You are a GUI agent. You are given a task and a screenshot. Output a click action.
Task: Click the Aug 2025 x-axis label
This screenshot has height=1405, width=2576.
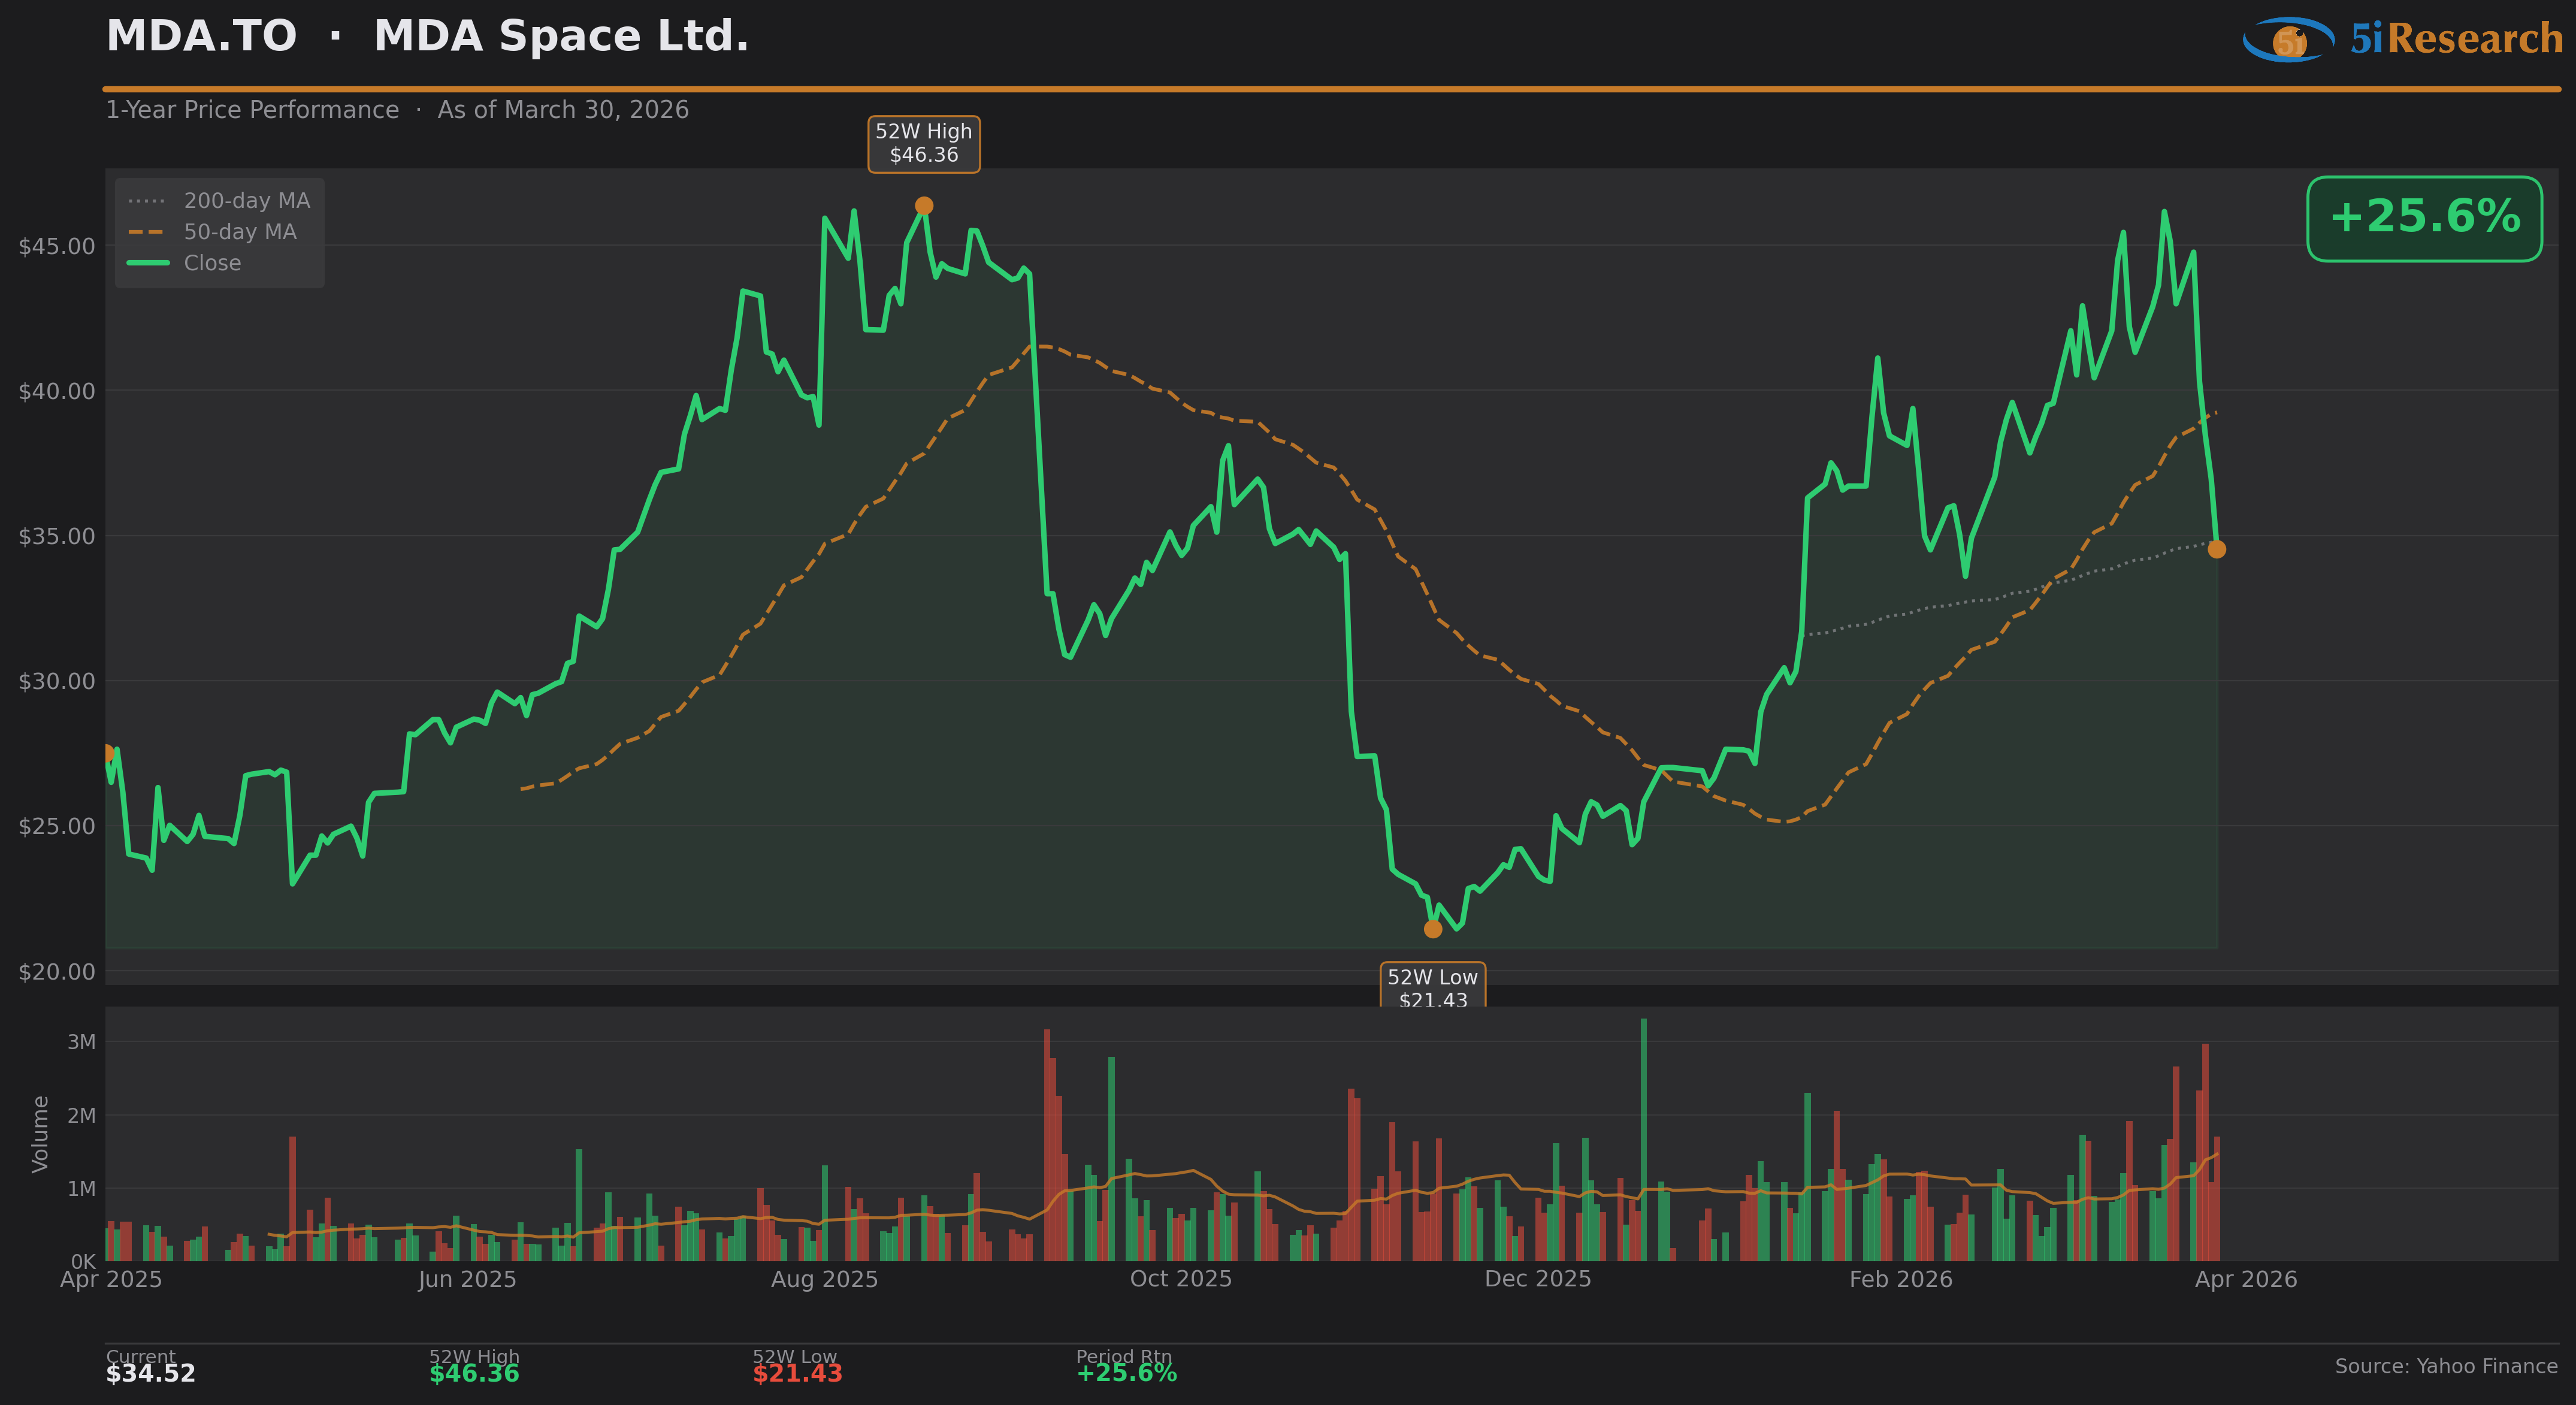coord(824,1279)
